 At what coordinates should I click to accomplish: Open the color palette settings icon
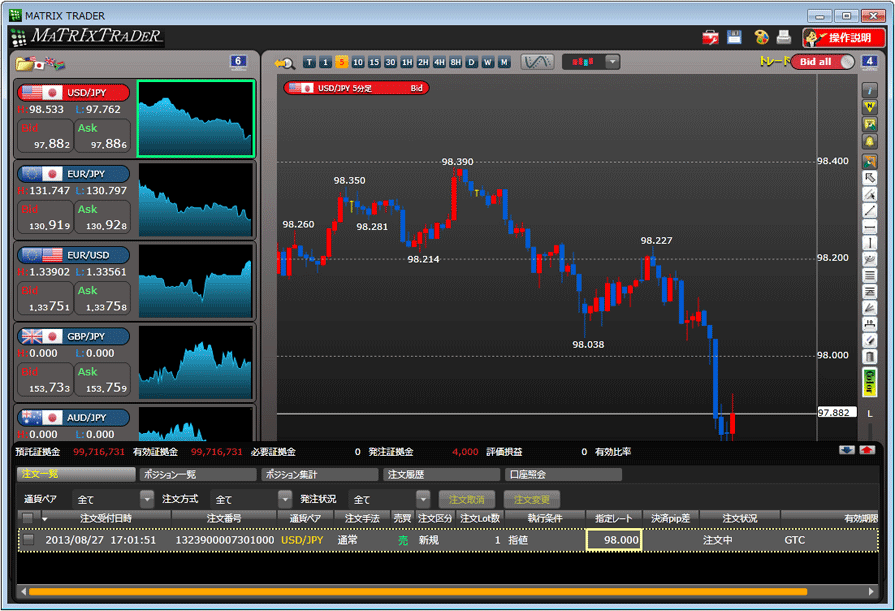pos(761,38)
